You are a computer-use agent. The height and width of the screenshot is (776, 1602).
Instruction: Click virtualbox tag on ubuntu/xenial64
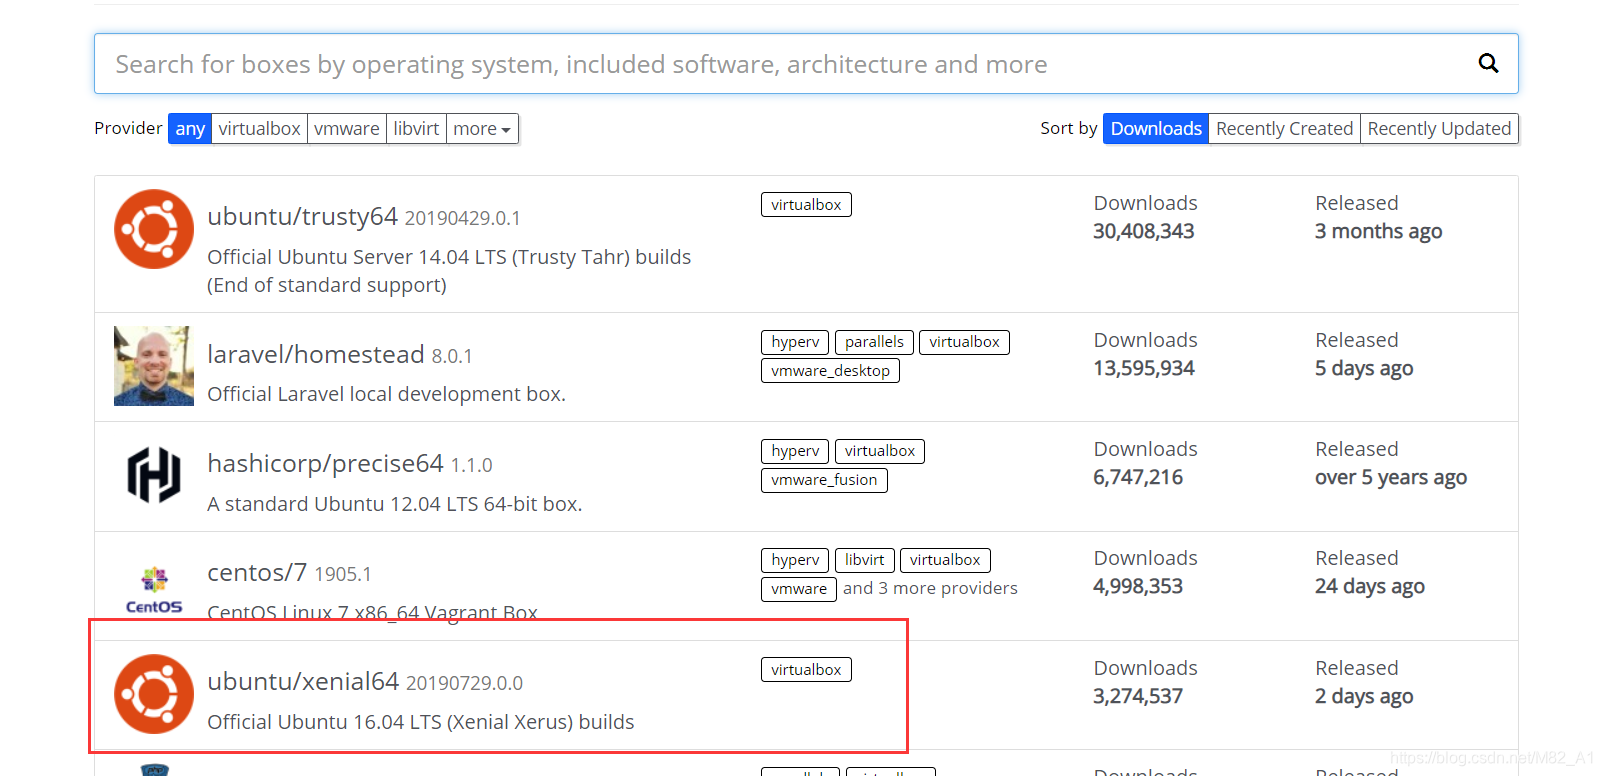point(806,670)
